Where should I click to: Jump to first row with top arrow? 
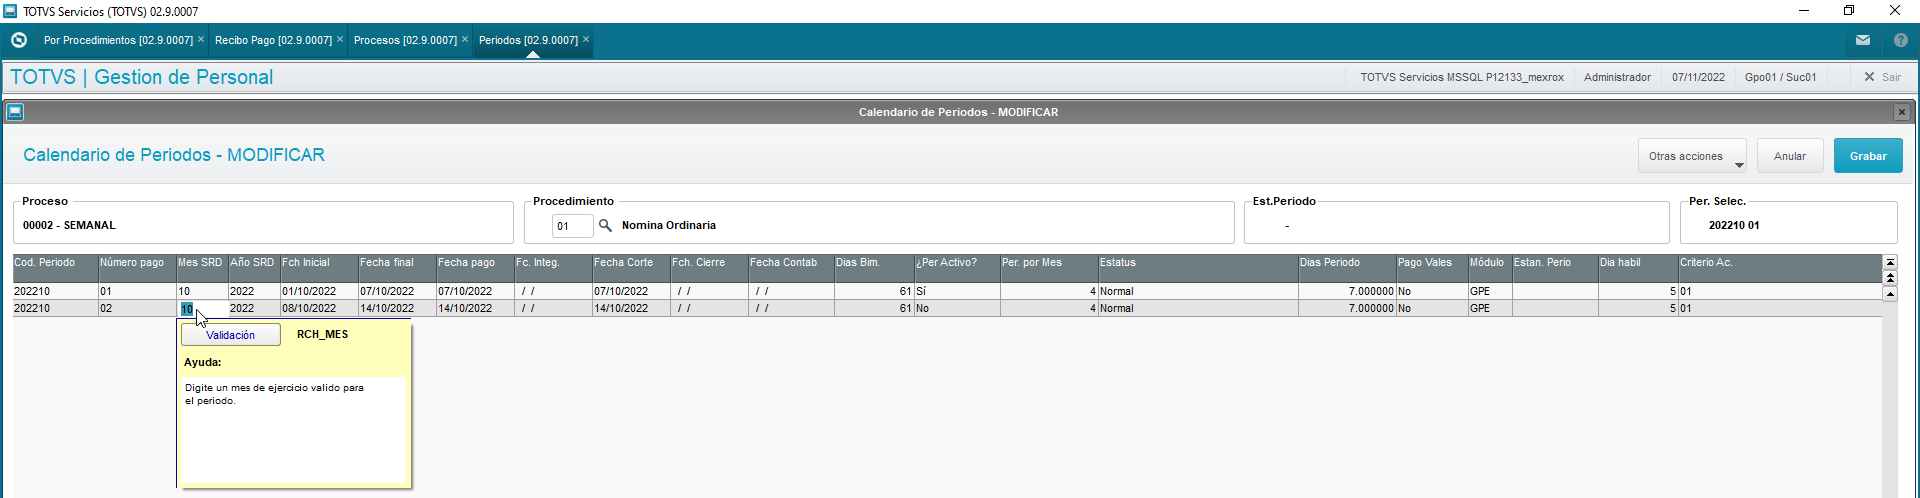click(x=1890, y=262)
